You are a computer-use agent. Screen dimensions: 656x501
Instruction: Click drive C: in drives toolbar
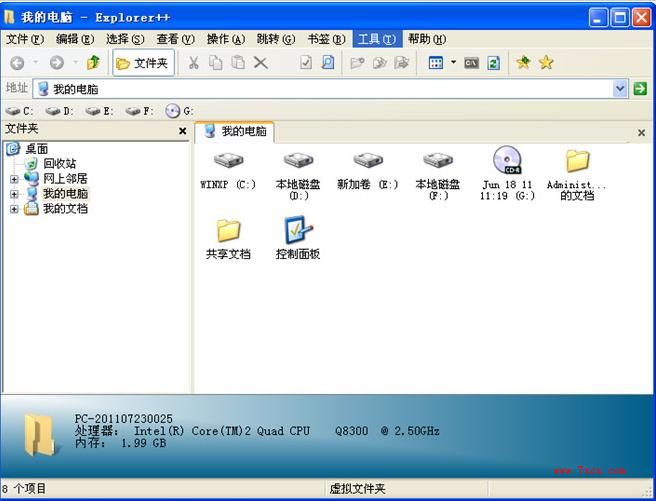[x=19, y=111]
